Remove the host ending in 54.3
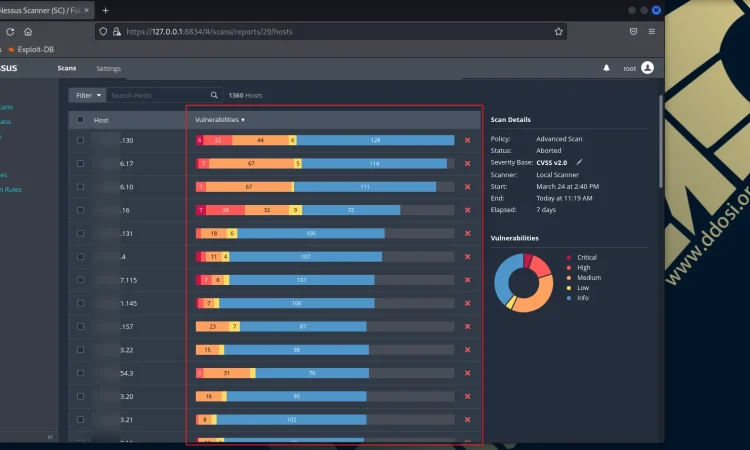Viewport: 750px width, 450px height. point(467,373)
